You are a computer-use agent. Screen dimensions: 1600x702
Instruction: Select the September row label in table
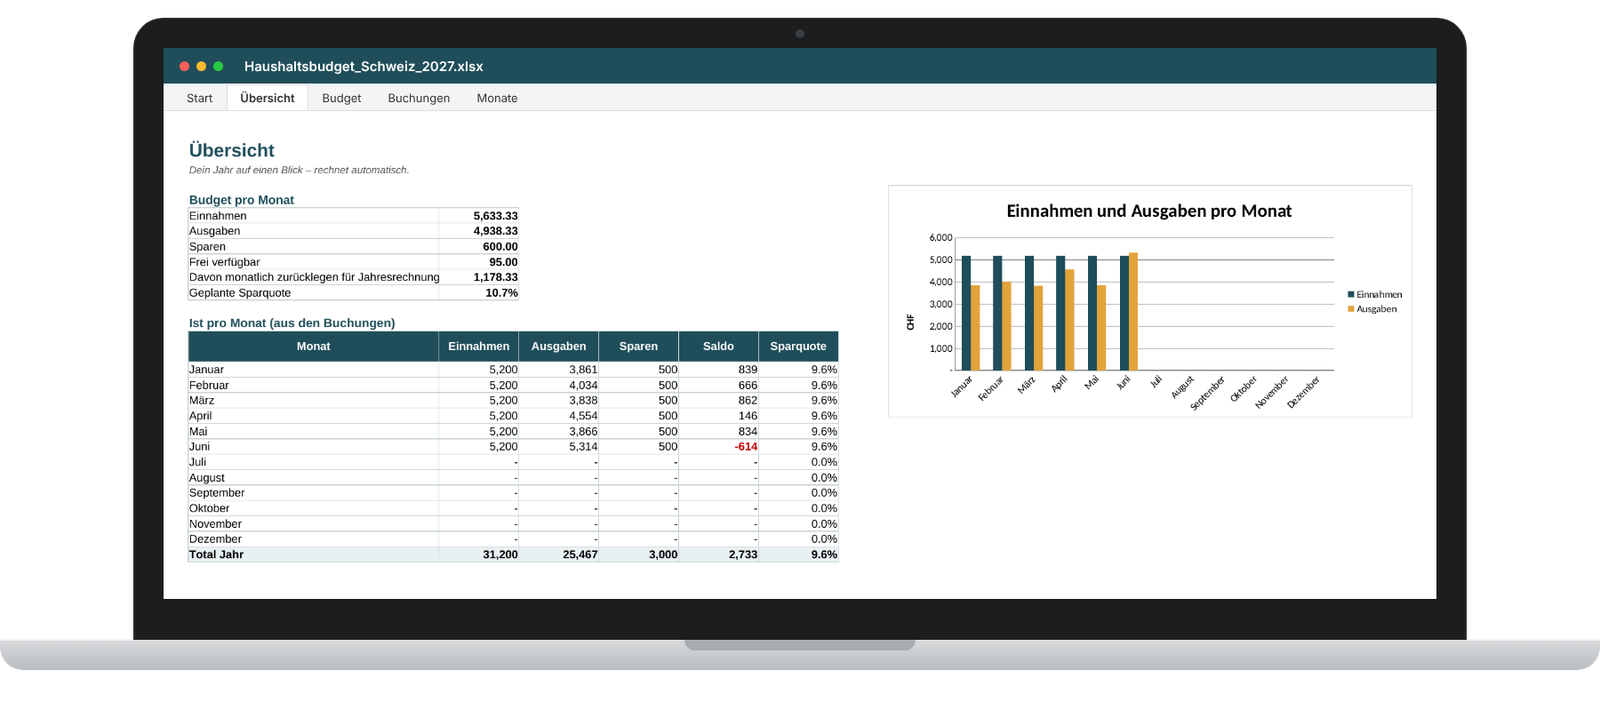tap(217, 493)
